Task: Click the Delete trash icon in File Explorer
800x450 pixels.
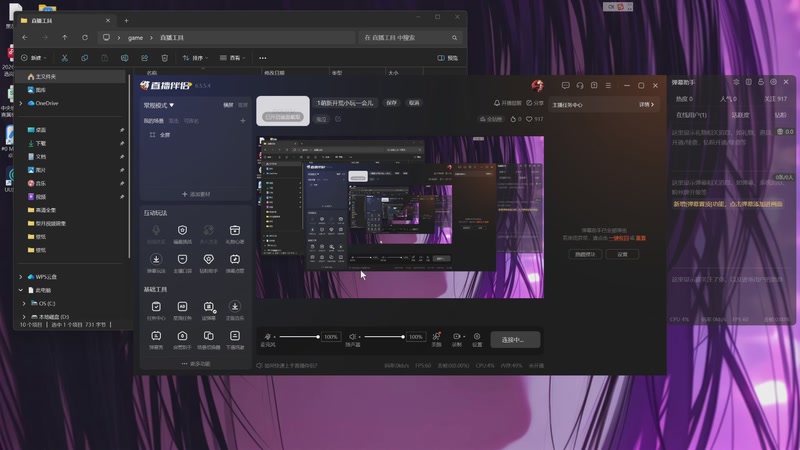Action: tap(164, 58)
